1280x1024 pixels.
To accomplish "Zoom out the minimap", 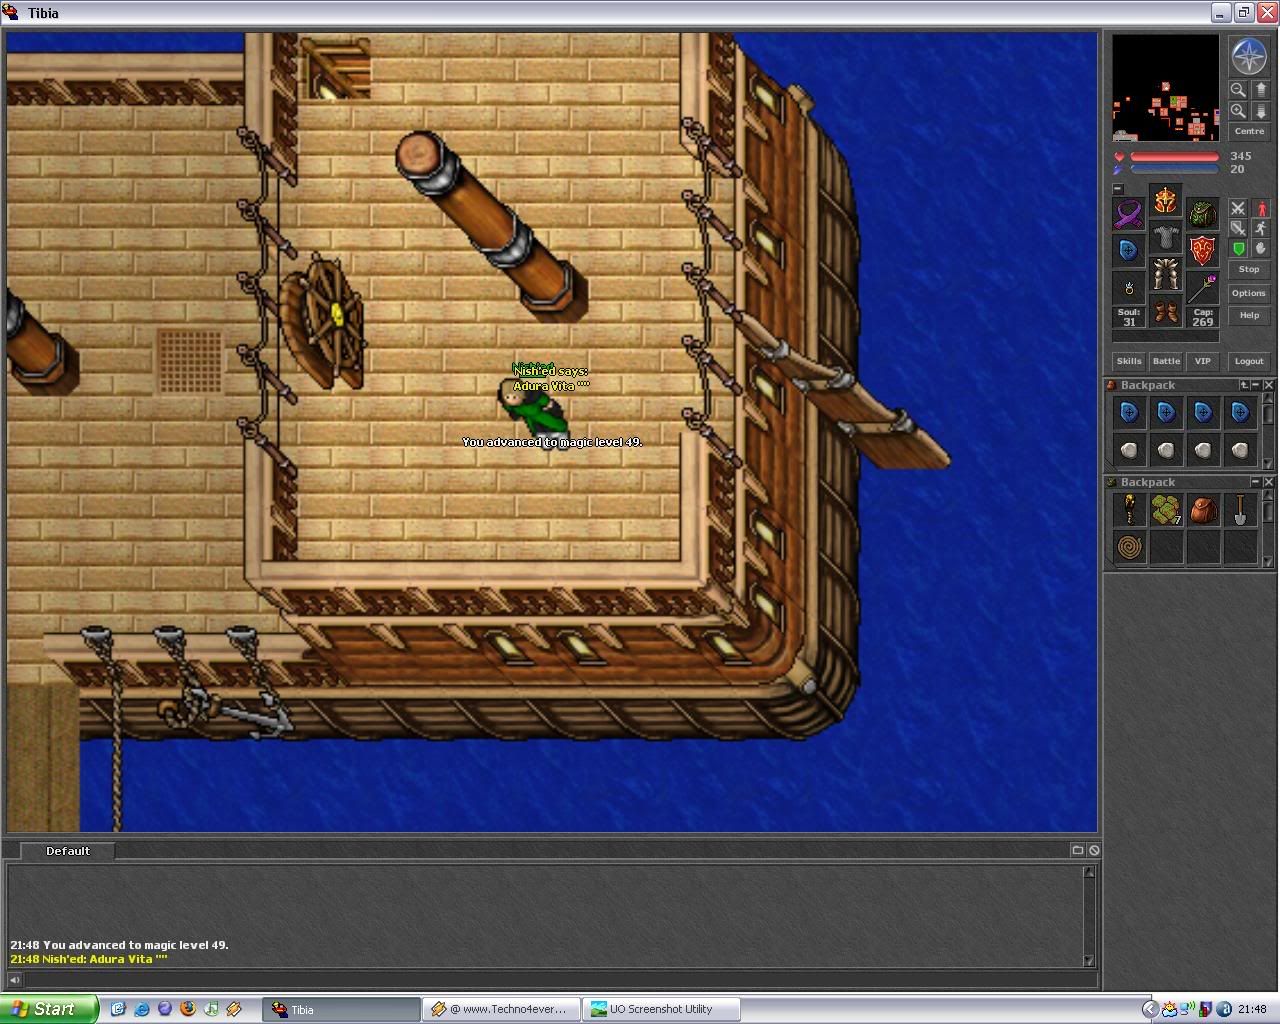I will click(1238, 90).
